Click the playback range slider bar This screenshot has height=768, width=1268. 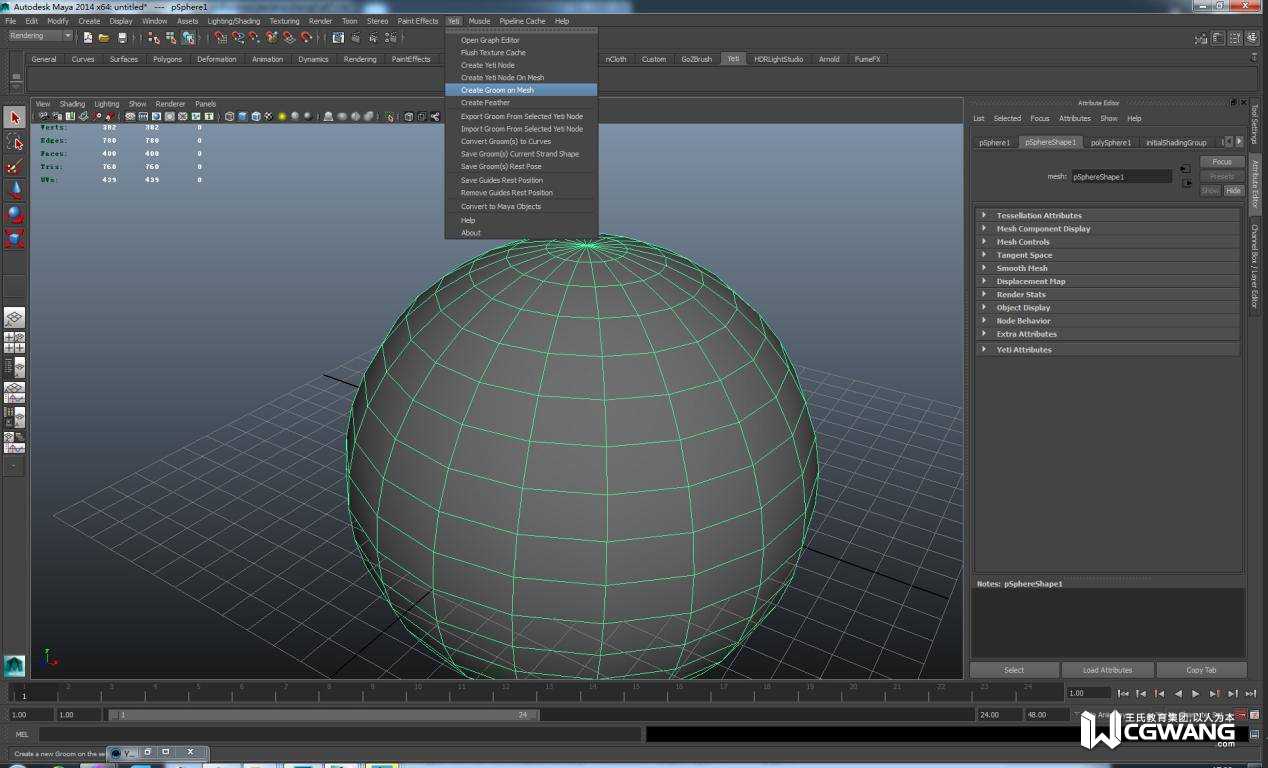325,715
